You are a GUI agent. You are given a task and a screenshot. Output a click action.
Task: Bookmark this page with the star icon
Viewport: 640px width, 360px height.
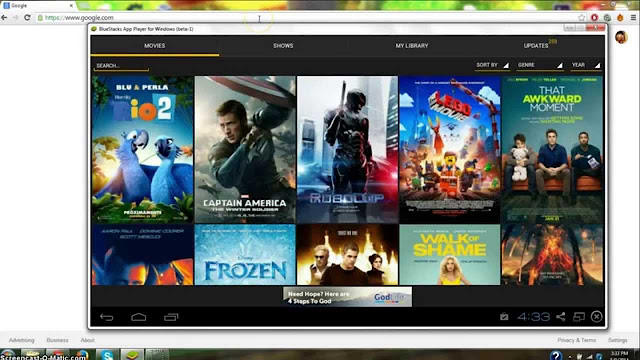tap(582, 18)
